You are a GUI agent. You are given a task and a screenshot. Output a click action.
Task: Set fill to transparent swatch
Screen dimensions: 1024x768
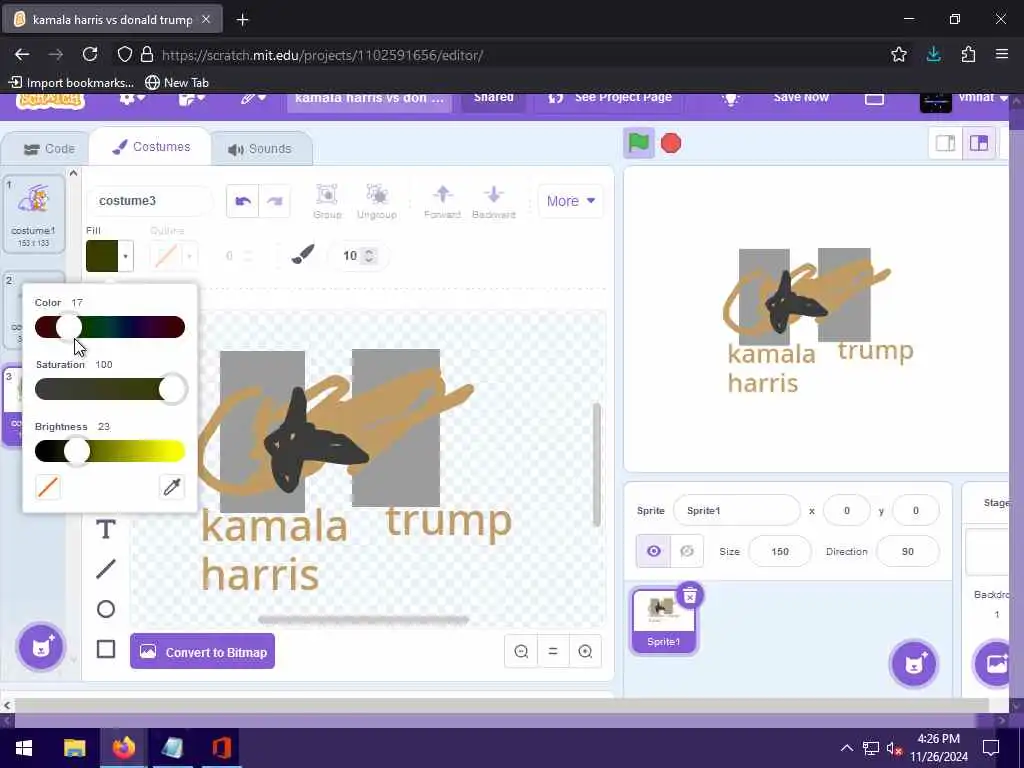pyautogui.click(x=48, y=487)
